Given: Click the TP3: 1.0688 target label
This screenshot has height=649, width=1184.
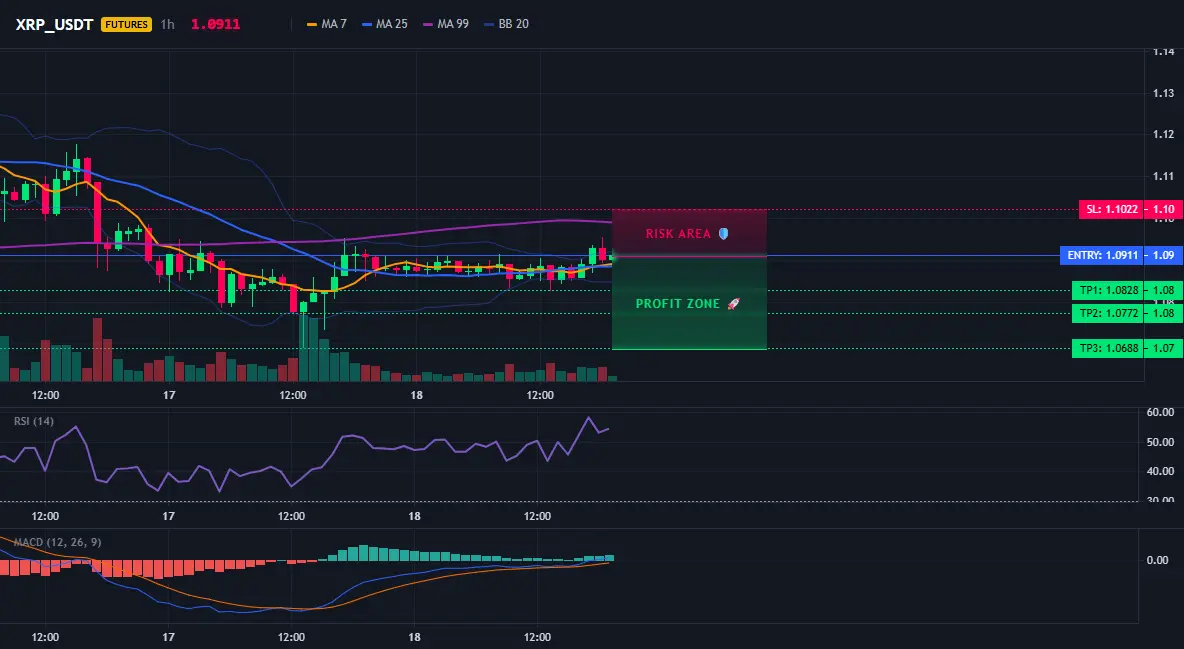Looking at the screenshot, I should [x=1108, y=348].
